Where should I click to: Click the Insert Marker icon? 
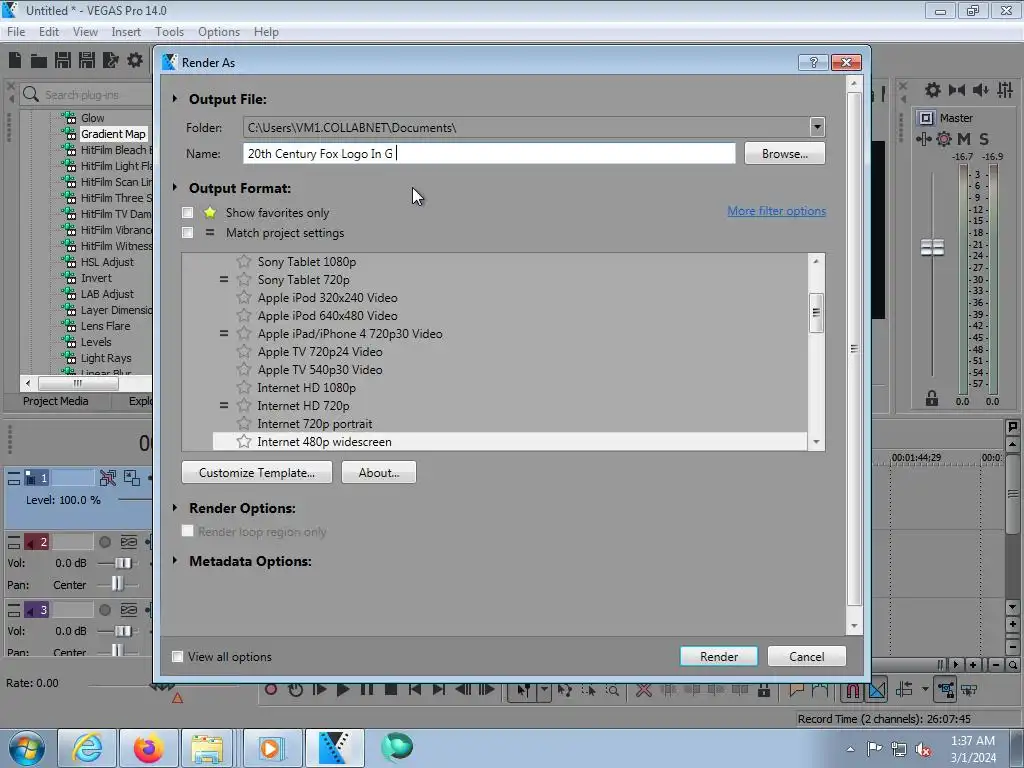[796, 690]
